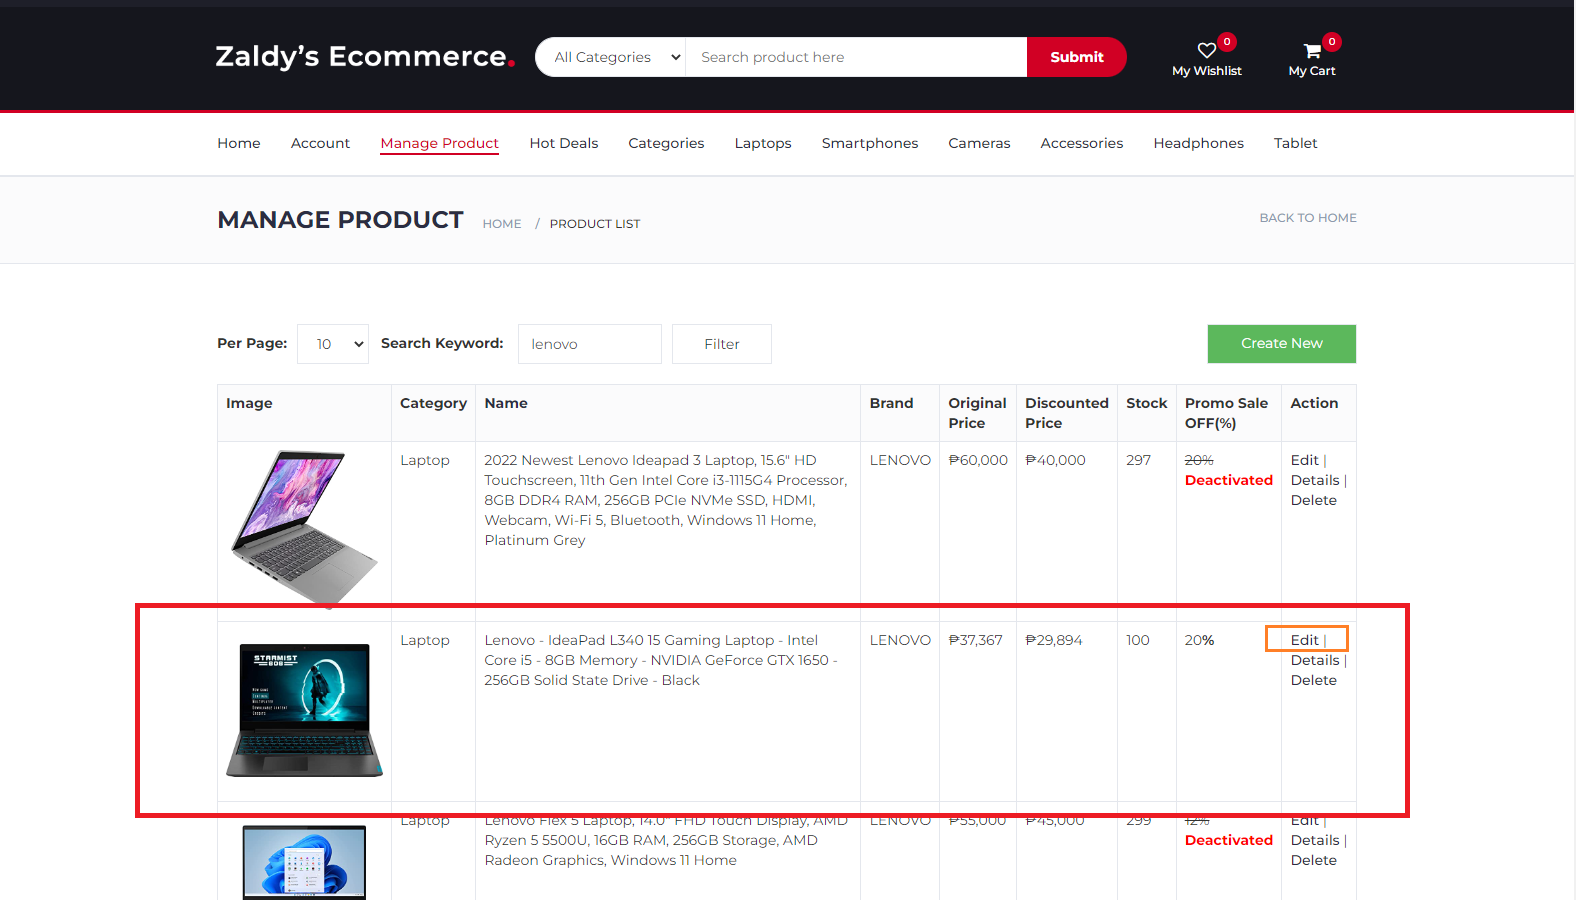The width and height of the screenshot is (1576, 914).
Task: View Details of the Lenovo Flex 5
Action: coord(1315,840)
